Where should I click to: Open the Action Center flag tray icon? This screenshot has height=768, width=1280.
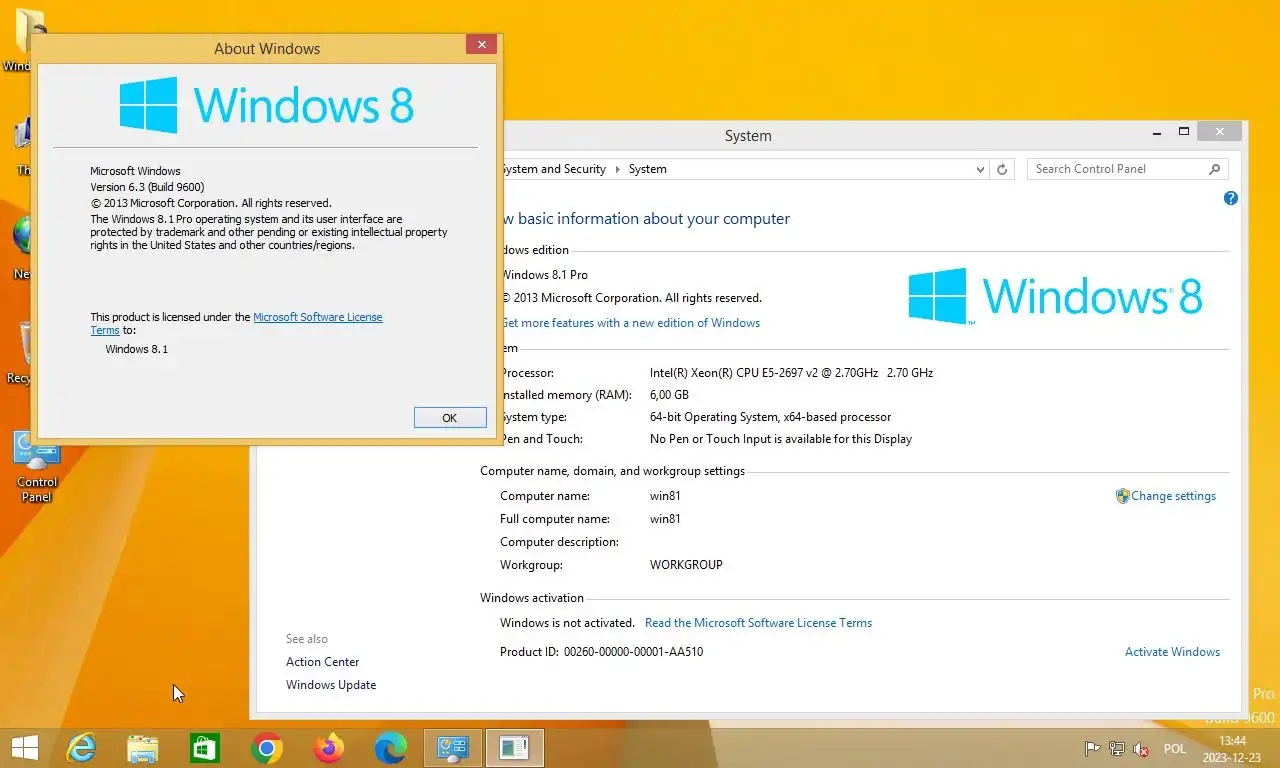(1093, 749)
